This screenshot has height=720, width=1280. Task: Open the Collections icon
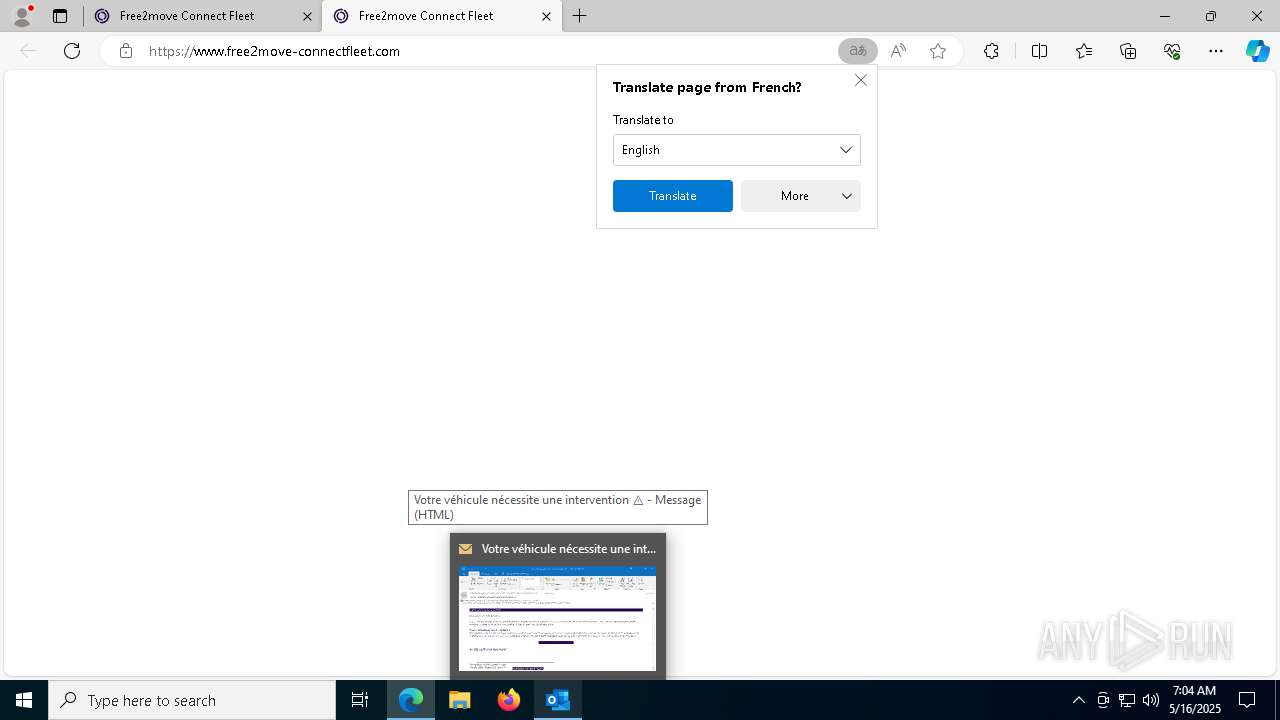coord(1128,51)
